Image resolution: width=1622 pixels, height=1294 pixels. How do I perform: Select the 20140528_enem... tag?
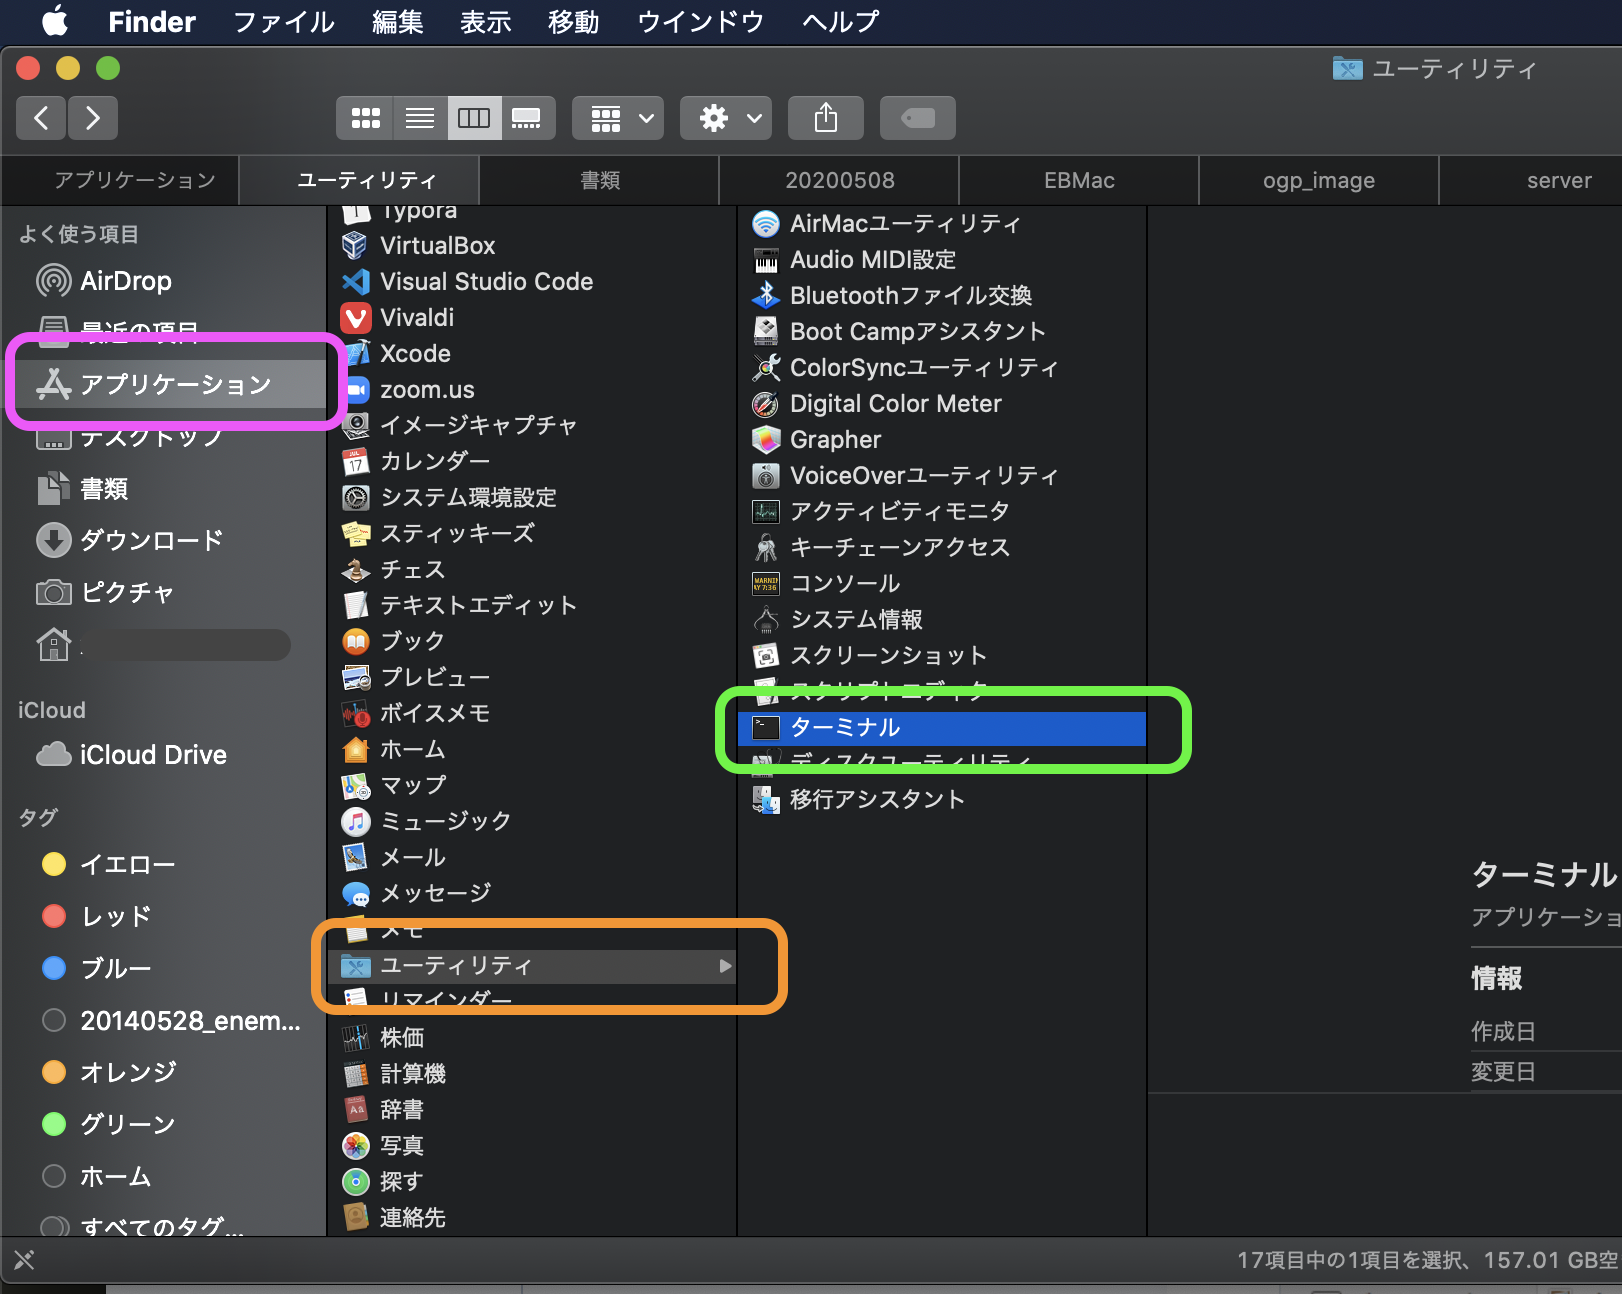click(x=166, y=1020)
